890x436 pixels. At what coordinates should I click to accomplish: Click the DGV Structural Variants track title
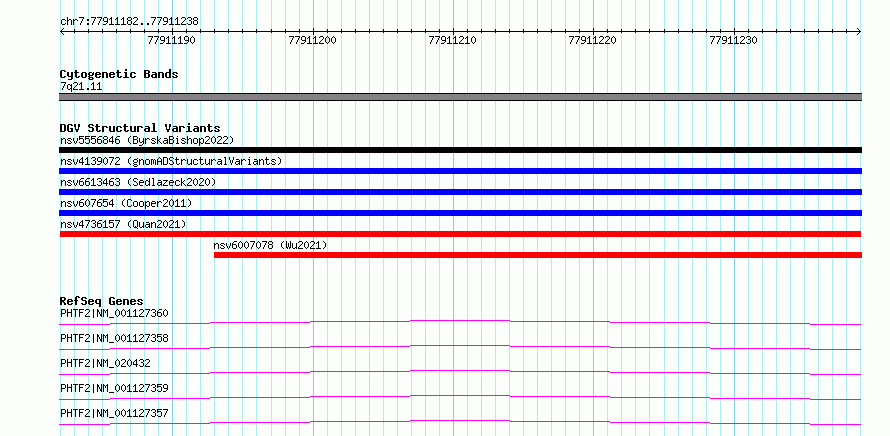140,128
